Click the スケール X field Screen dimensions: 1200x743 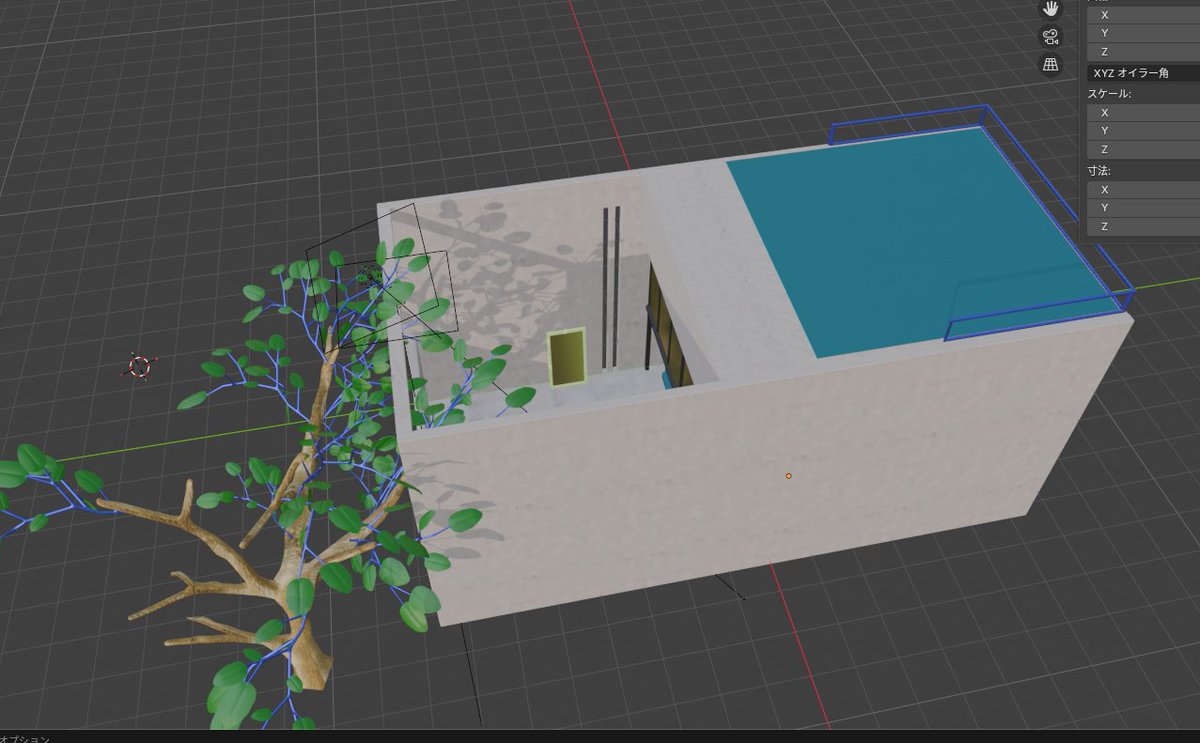(x=1143, y=112)
